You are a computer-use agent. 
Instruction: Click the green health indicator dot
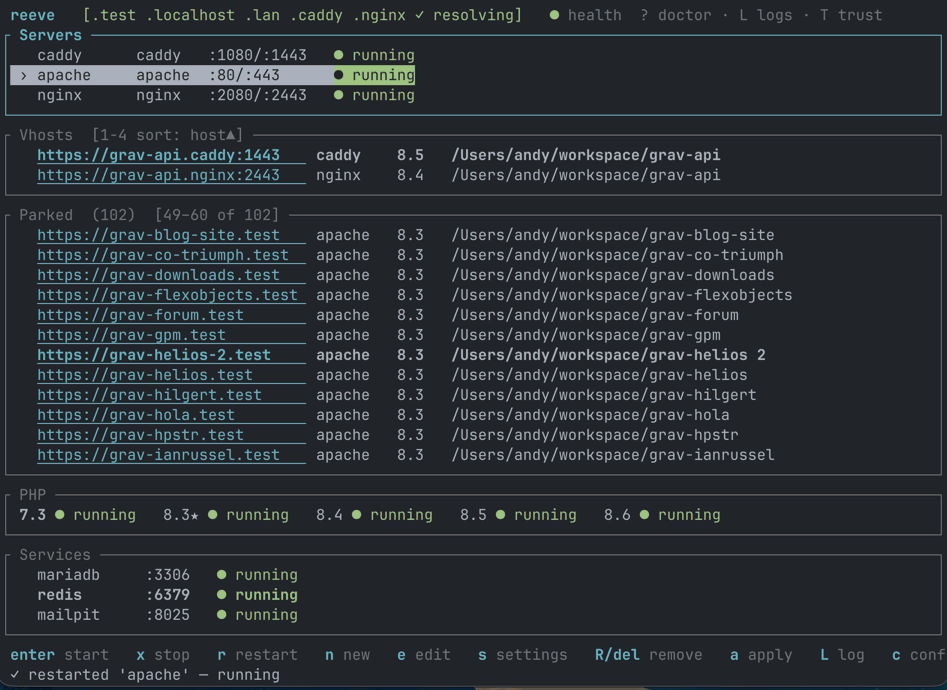[x=554, y=15]
